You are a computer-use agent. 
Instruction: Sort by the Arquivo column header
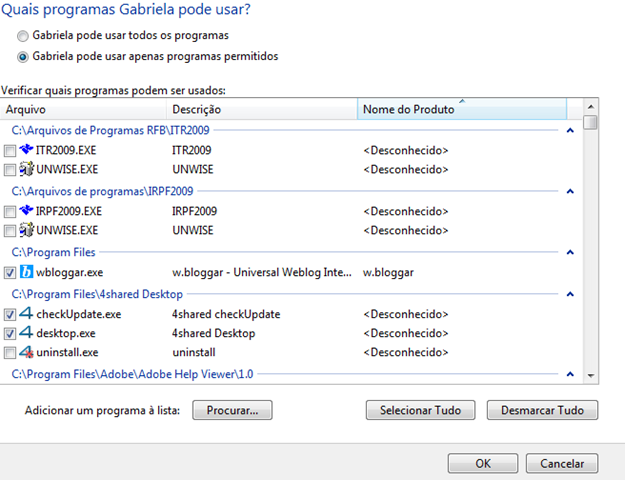[83, 109]
